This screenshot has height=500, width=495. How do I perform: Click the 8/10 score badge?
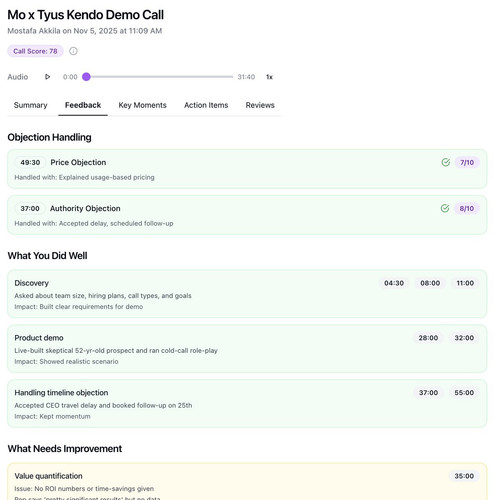pos(467,208)
